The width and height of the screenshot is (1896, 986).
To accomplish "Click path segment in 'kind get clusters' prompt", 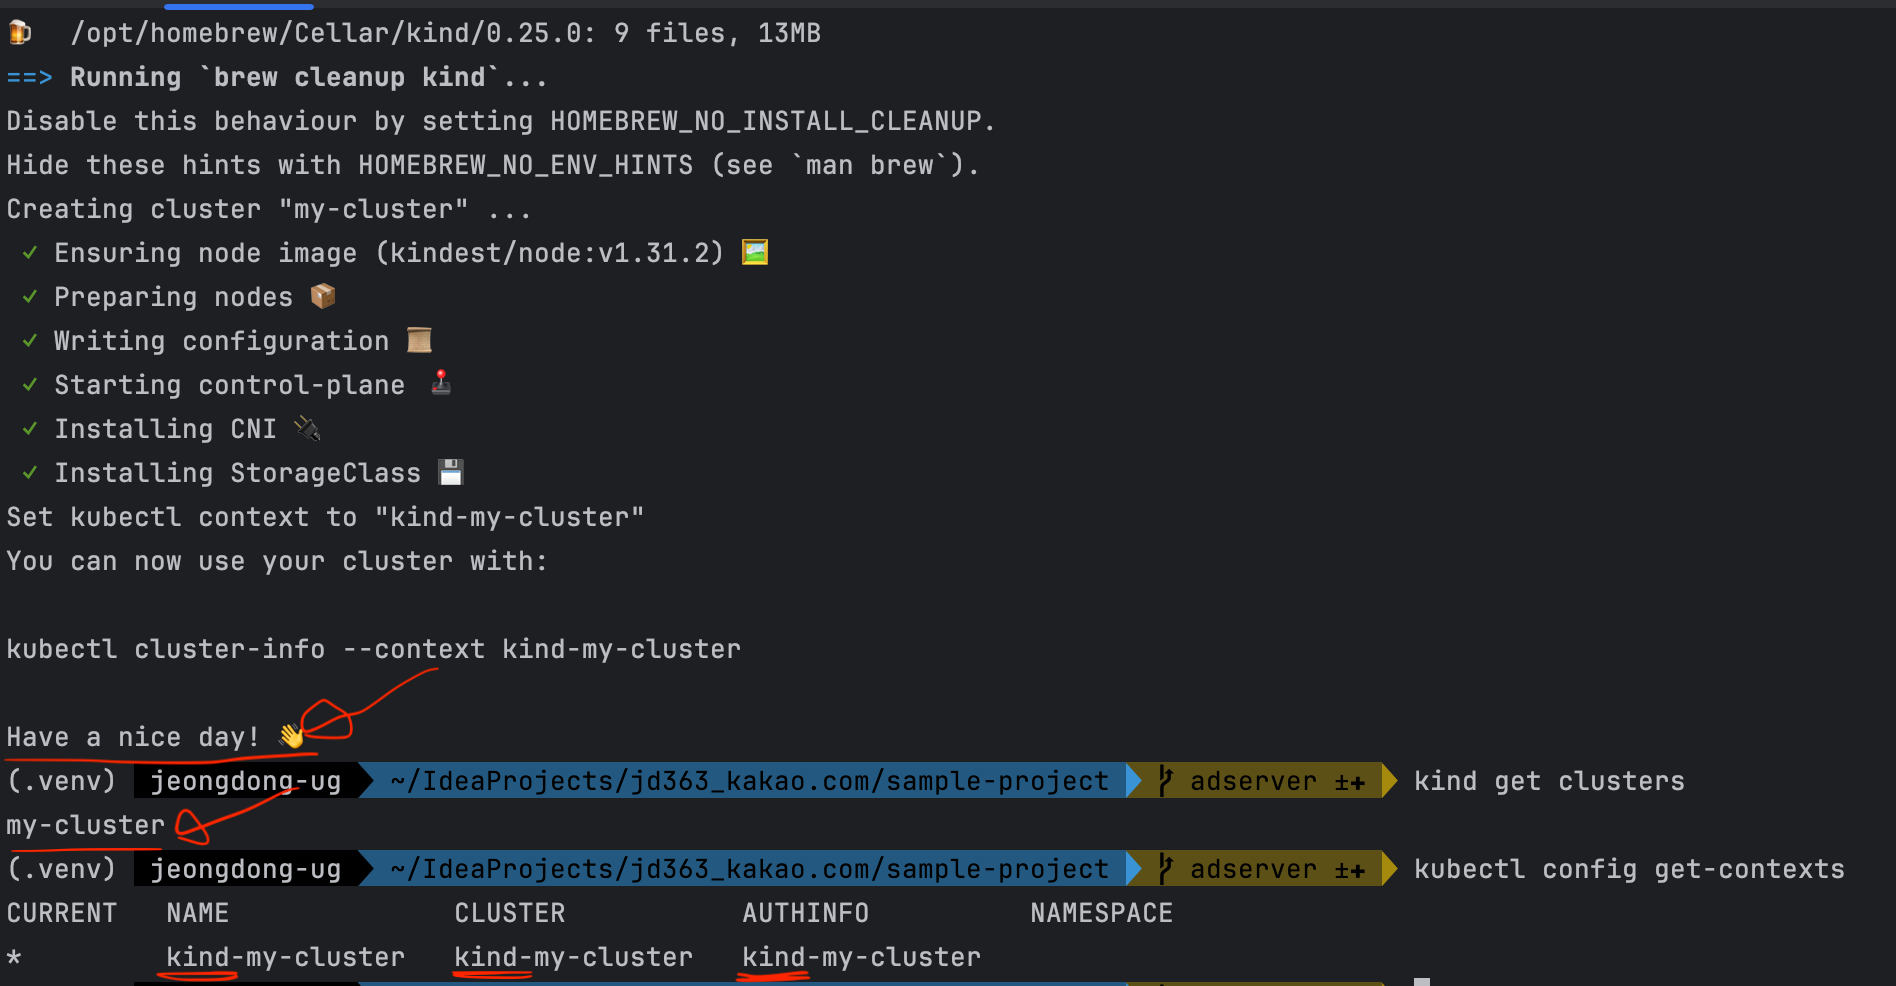I will pyautogui.click(x=750, y=781).
